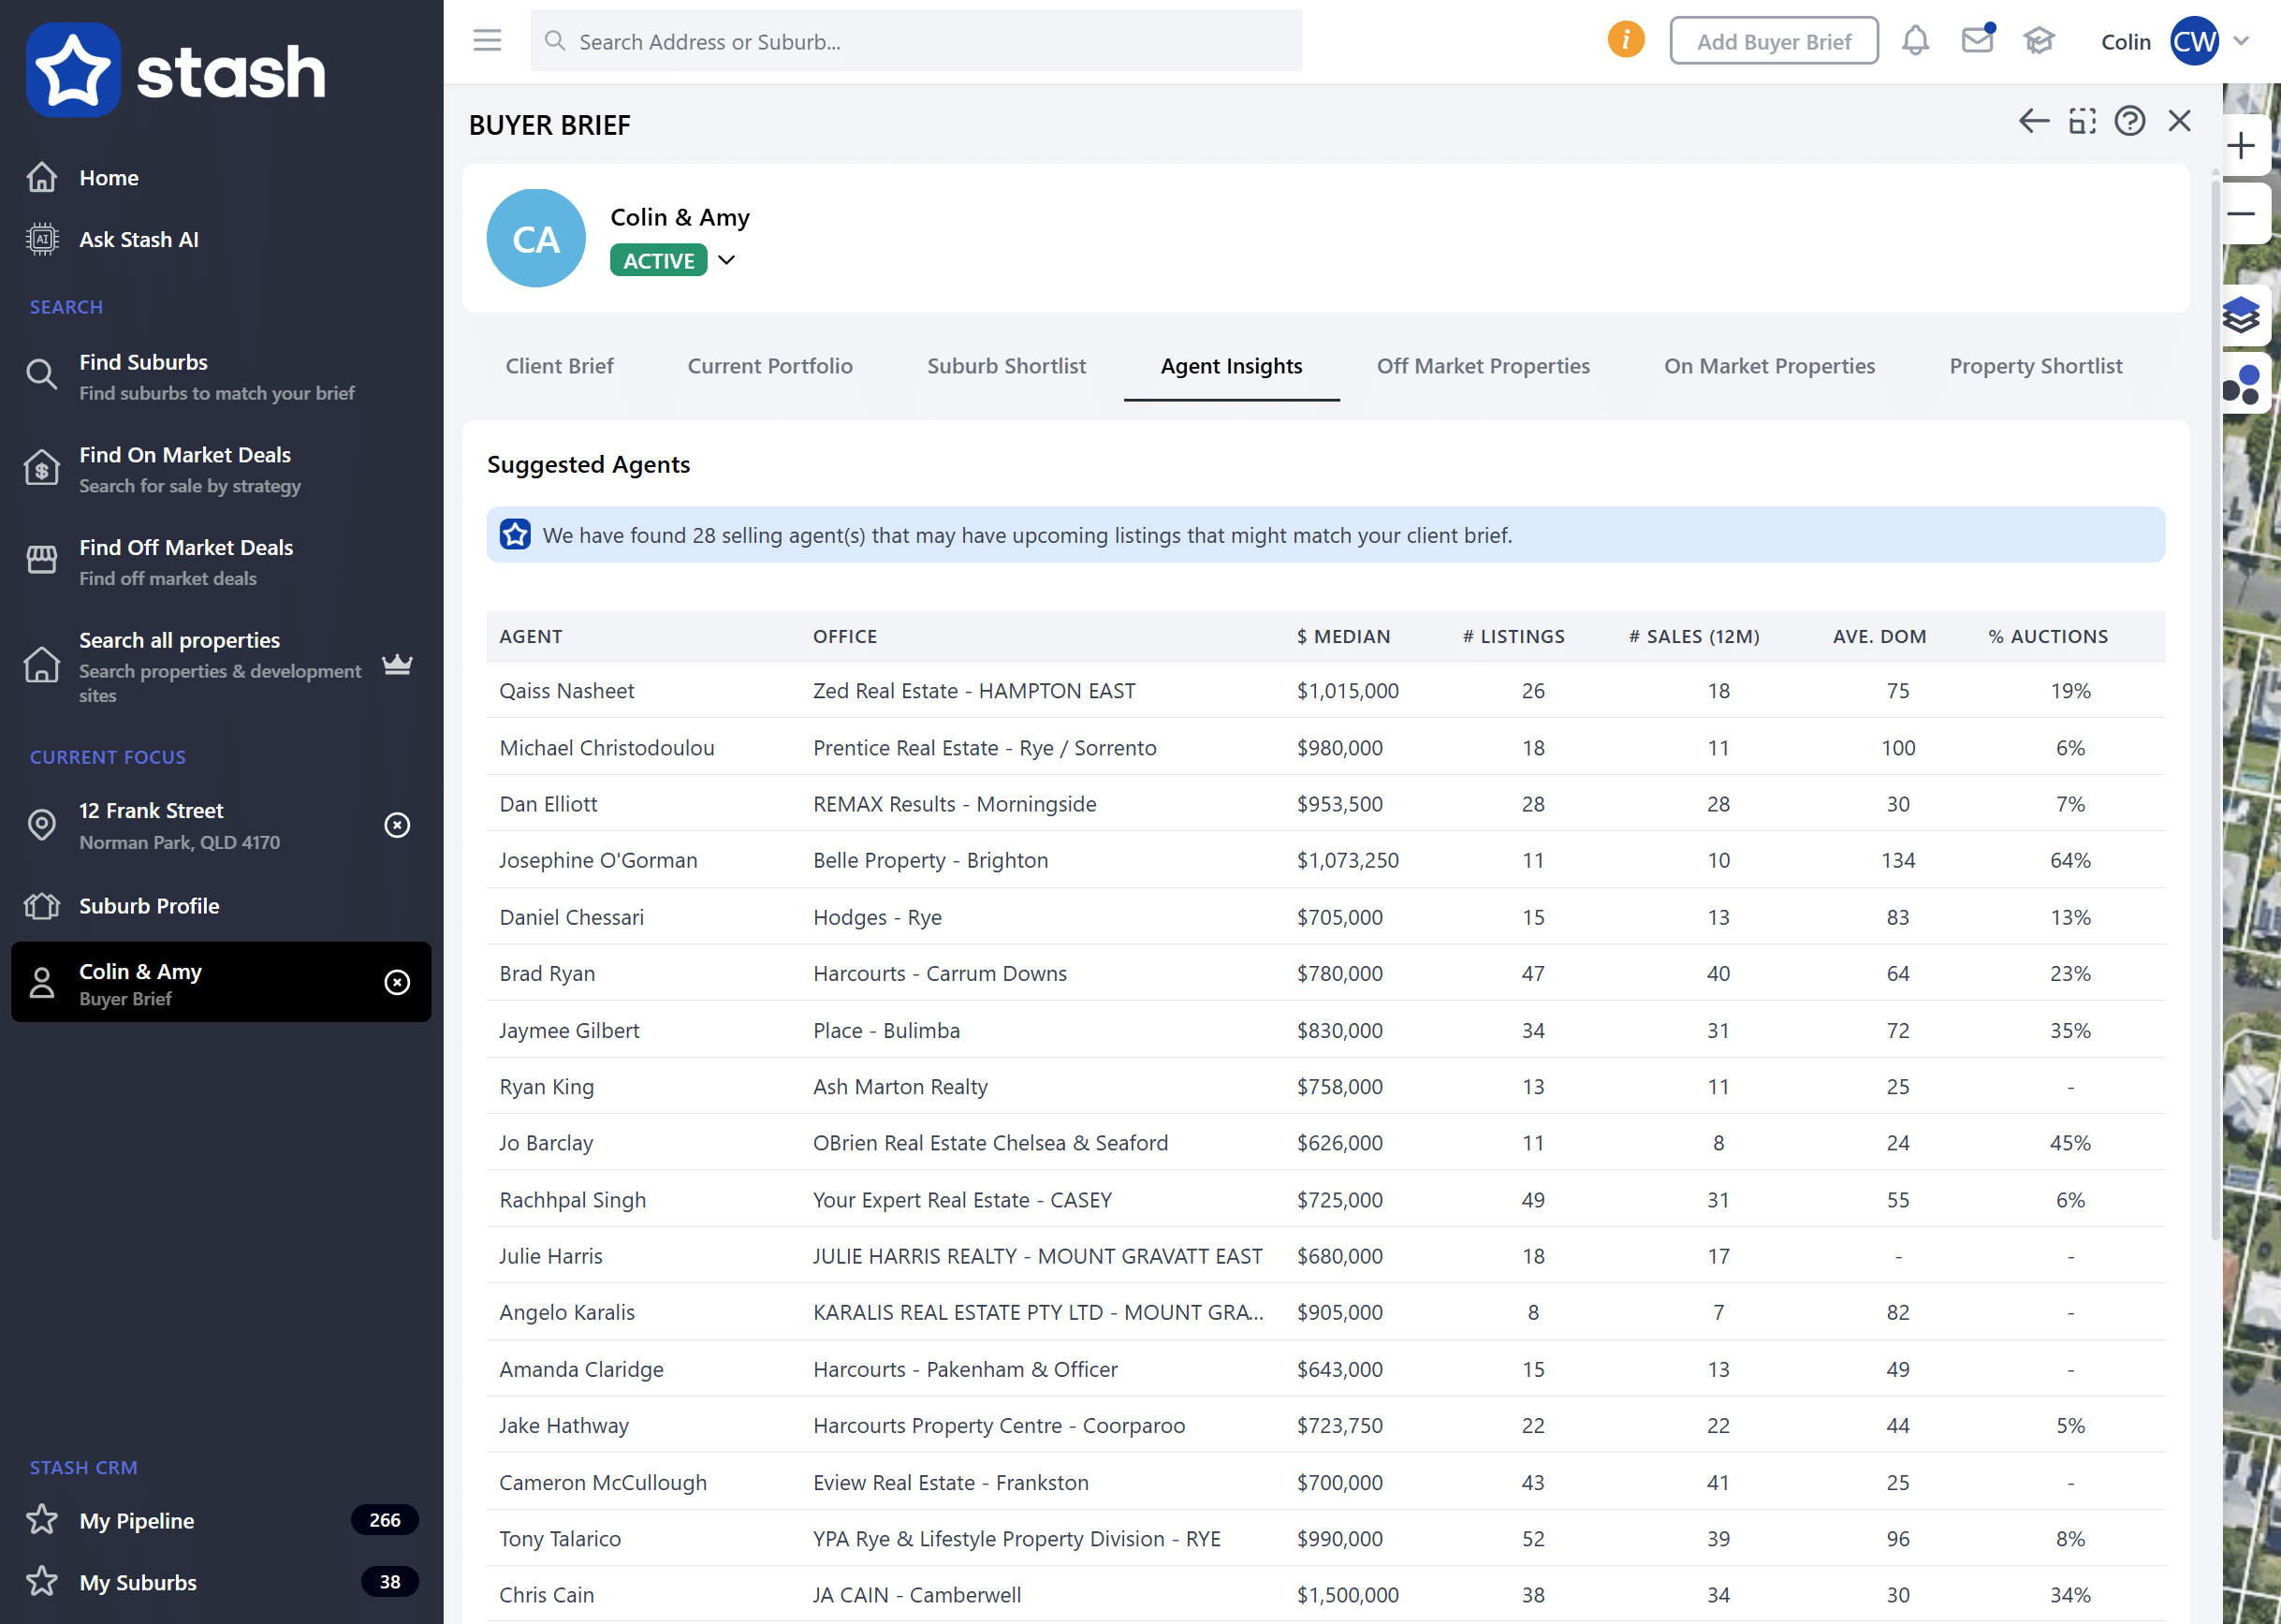The height and width of the screenshot is (1624, 2281).
Task: Dismiss Colin & Amy buyer brief focus
Action: (397, 983)
